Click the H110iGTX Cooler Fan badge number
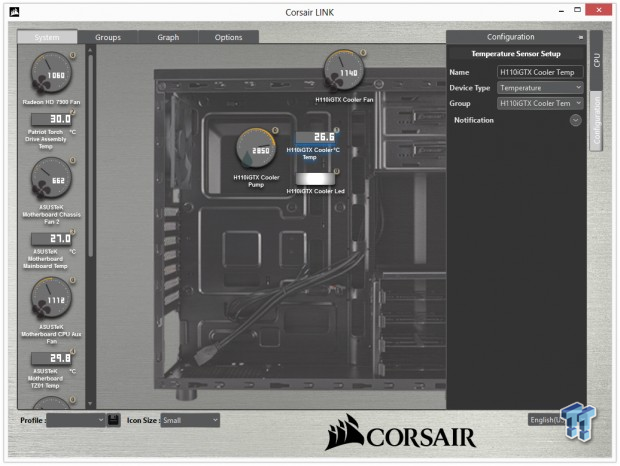 363,53
